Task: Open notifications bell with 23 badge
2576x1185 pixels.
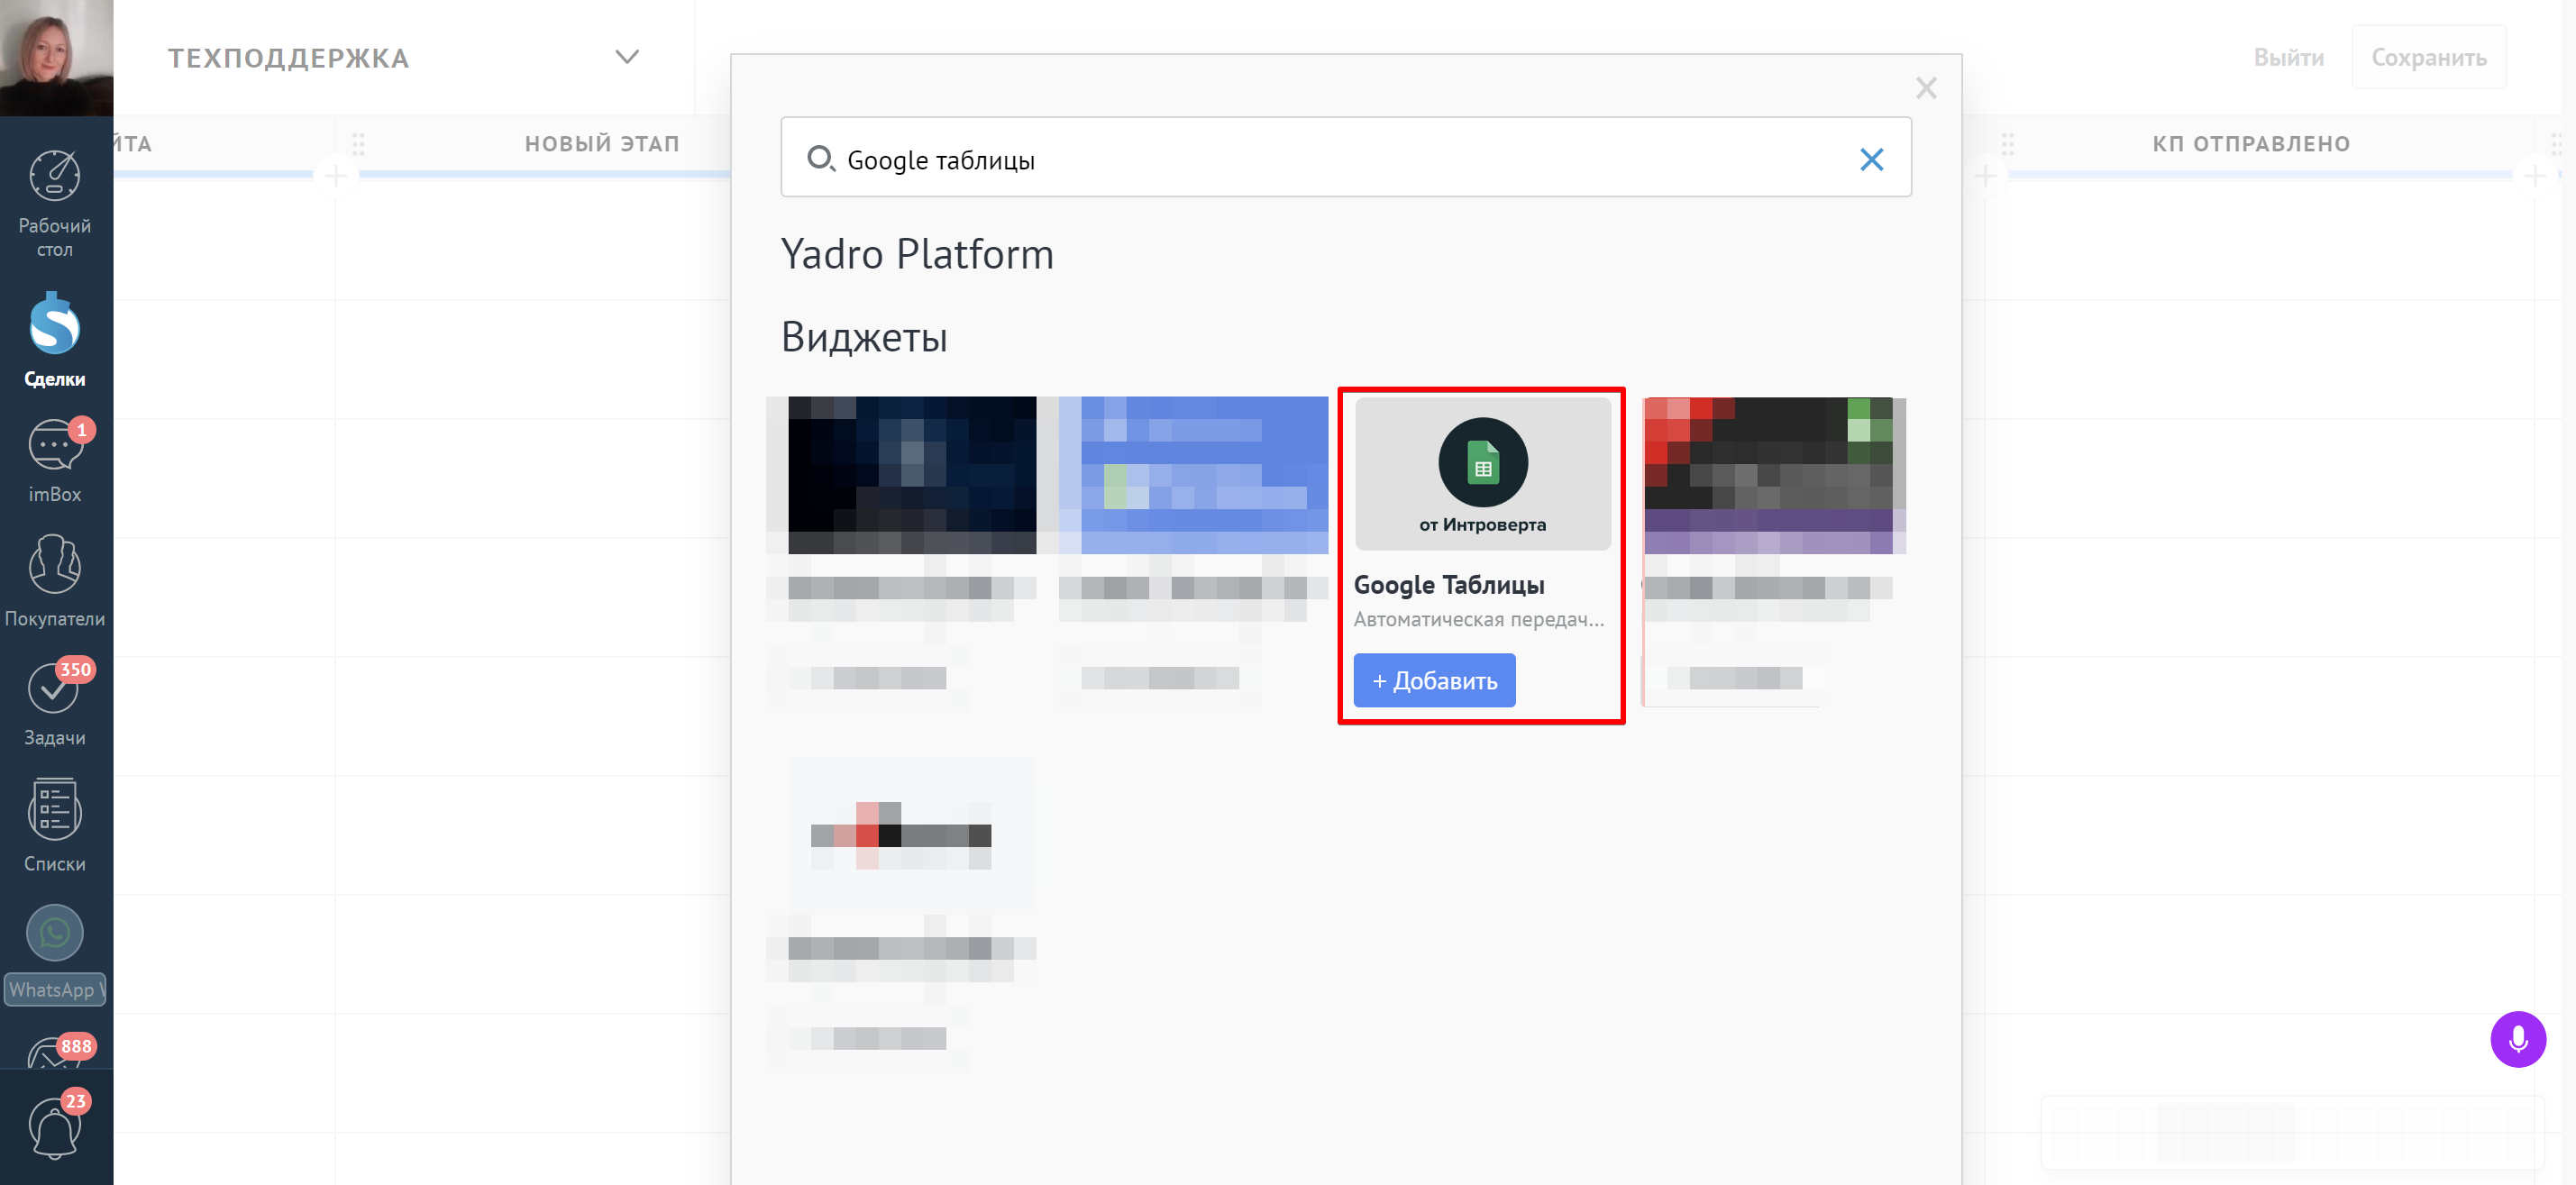Action: (55, 1126)
